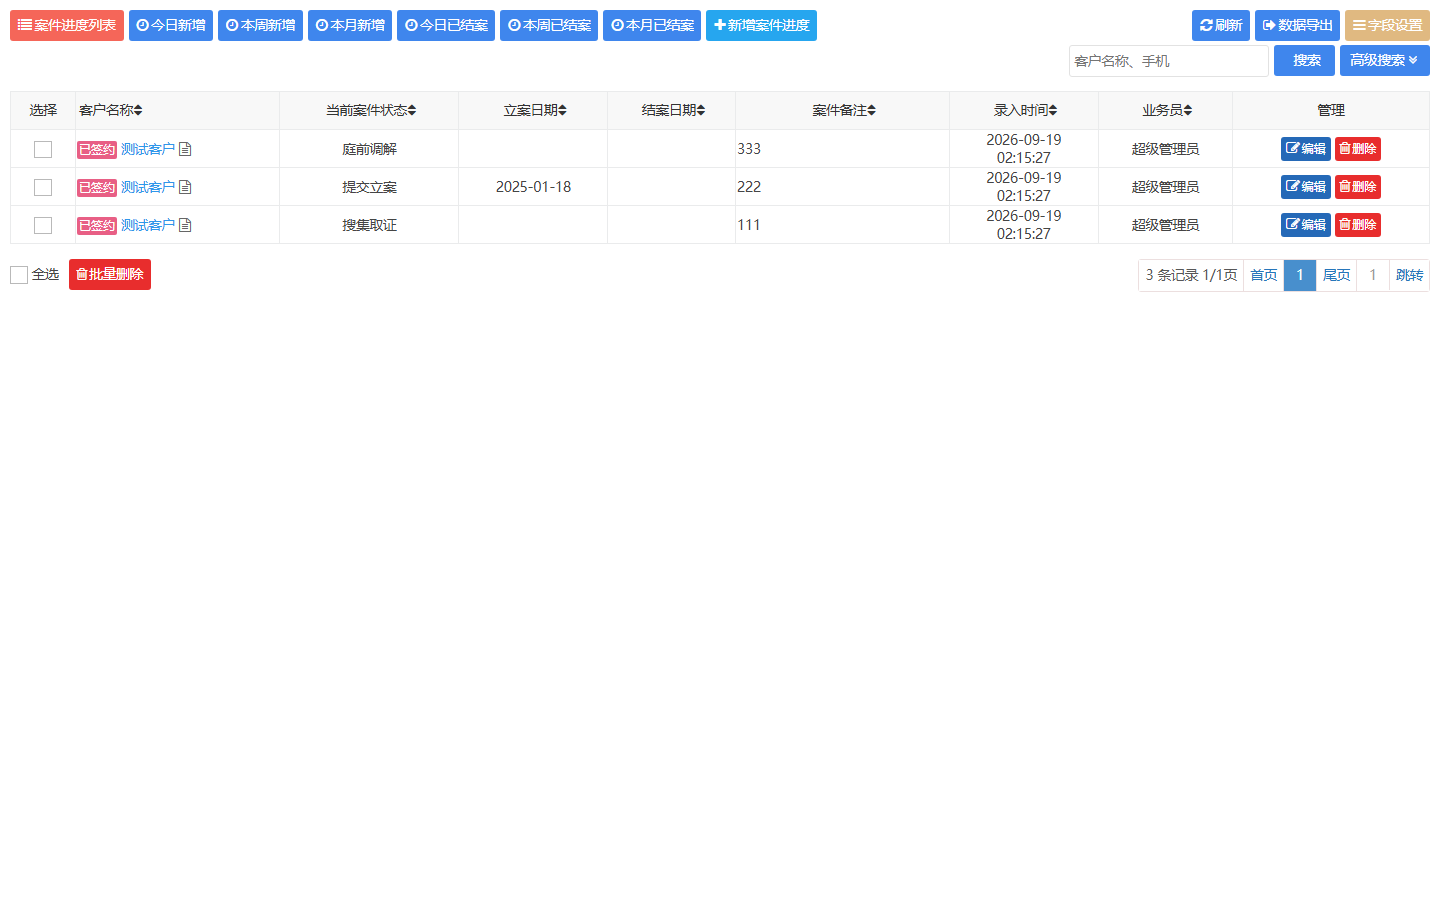
Task: Open 字段设置 field settings
Action: (1387, 25)
